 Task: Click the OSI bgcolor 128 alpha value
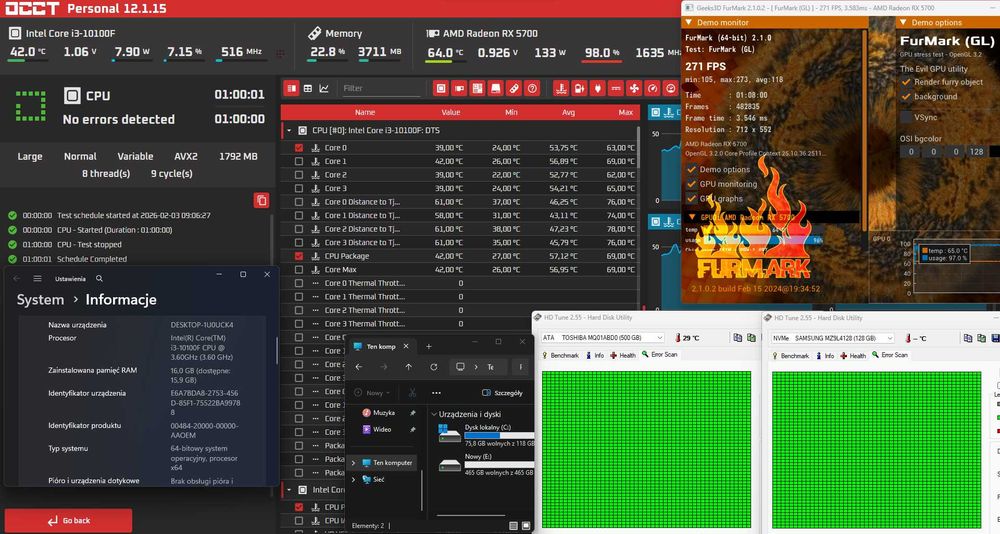pyautogui.click(x=976, y=152)
